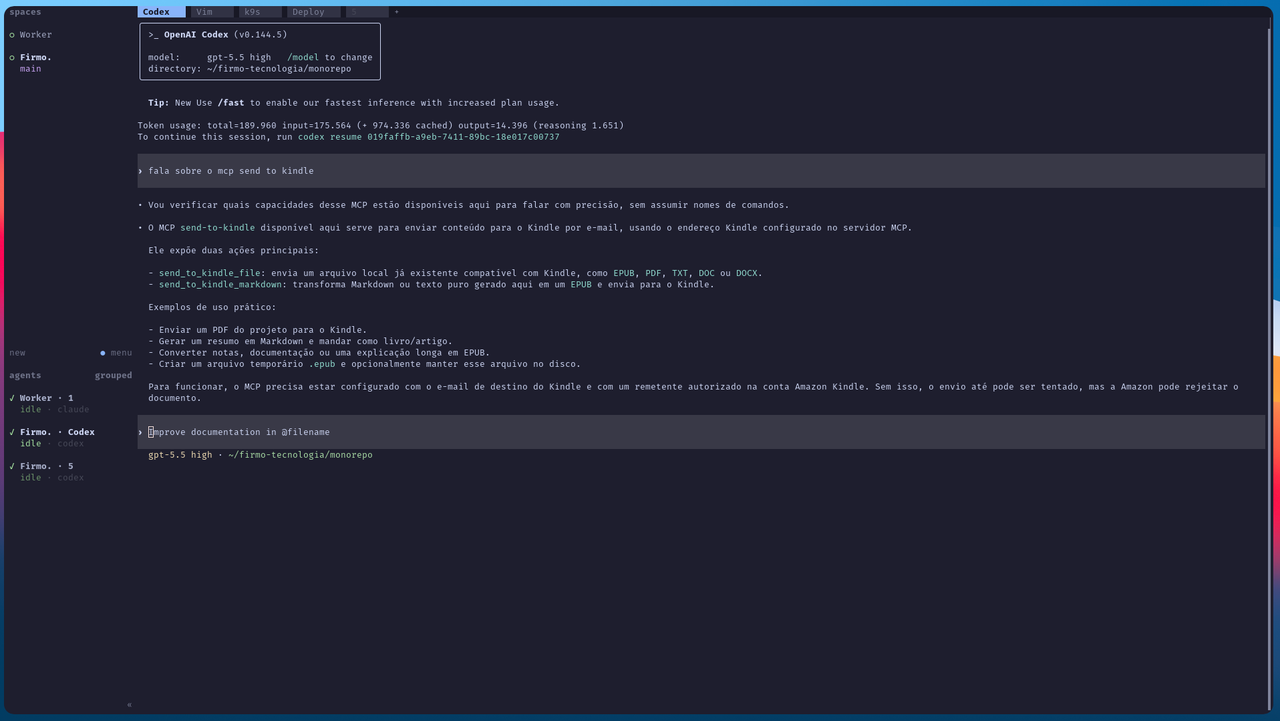
Task: Switch to the Vim tab
Action: [211, 12]
